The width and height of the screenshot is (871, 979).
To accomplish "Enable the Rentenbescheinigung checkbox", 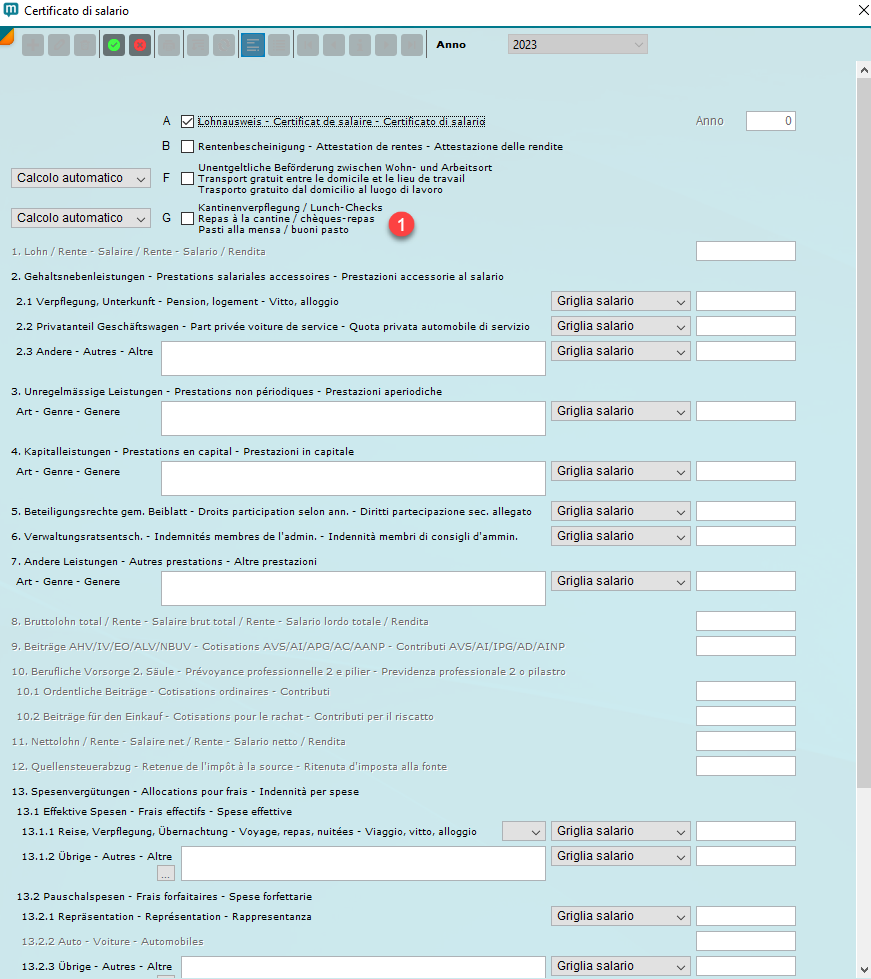I will coord(186,145).
